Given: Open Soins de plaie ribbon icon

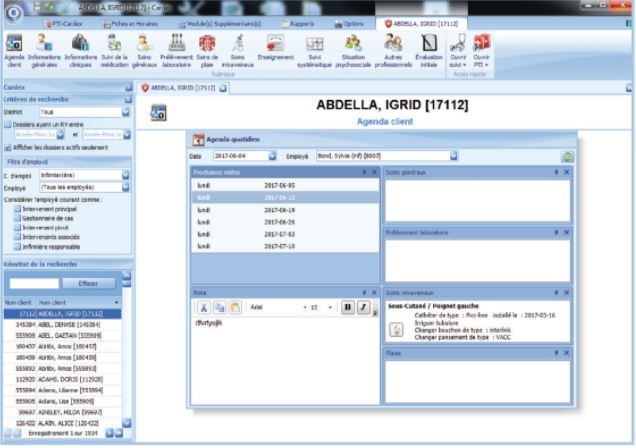Looking at the screenshot, I should click(x=207, y=51).
